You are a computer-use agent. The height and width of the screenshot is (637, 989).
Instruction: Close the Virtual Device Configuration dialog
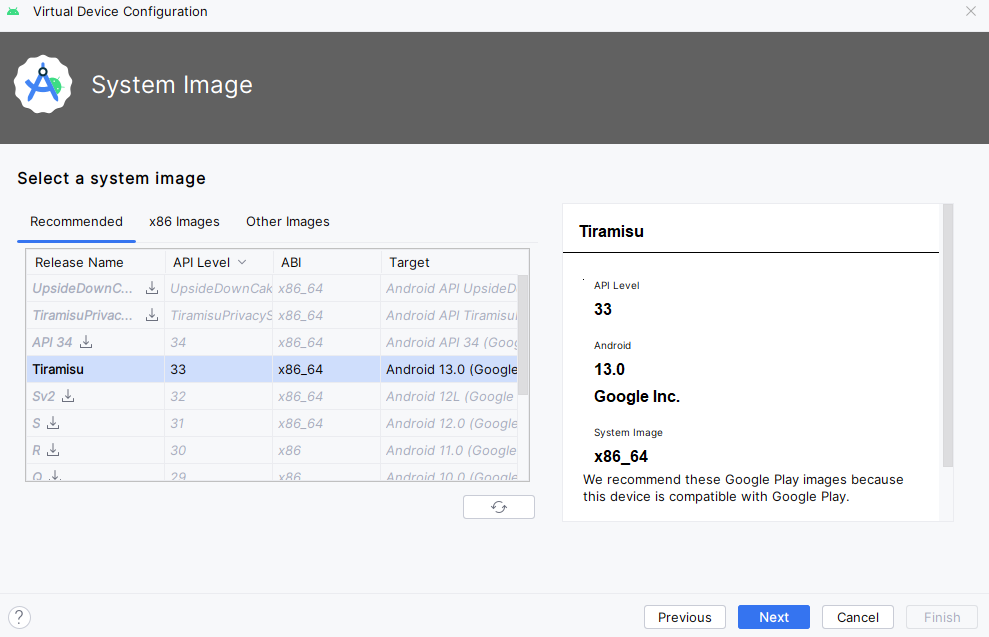971,11
